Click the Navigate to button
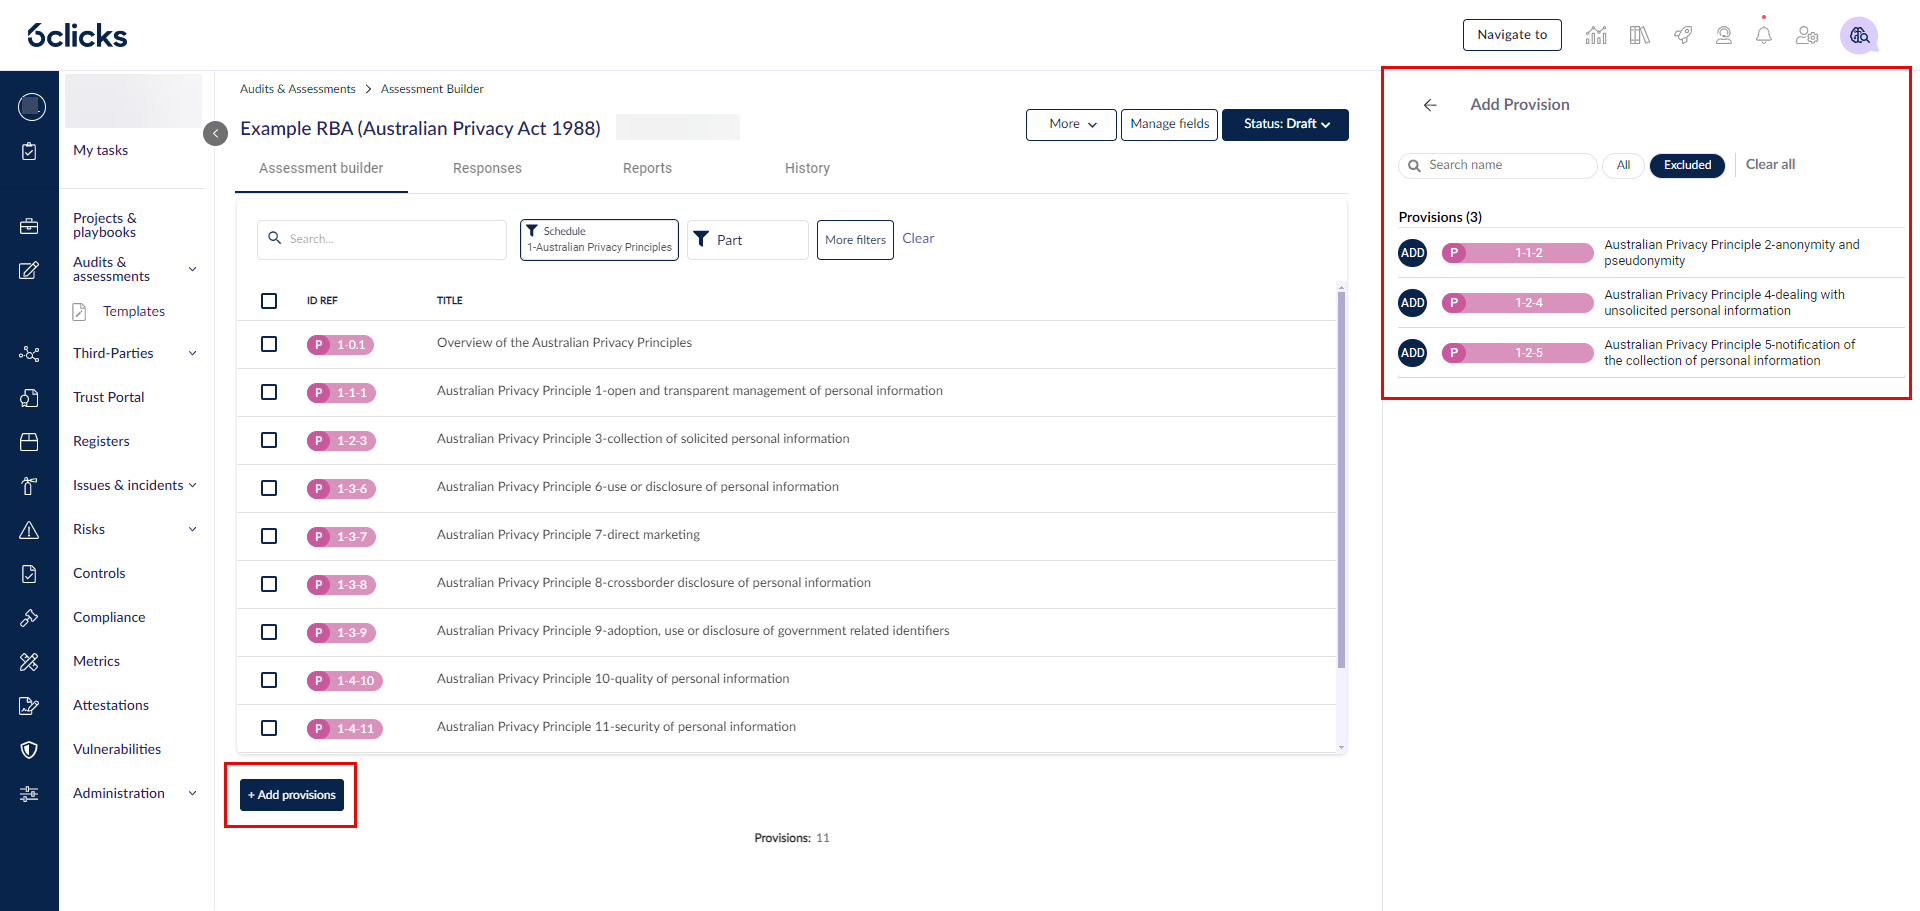This screenshot has width=1920, height=911. (x=1512, y=35)
